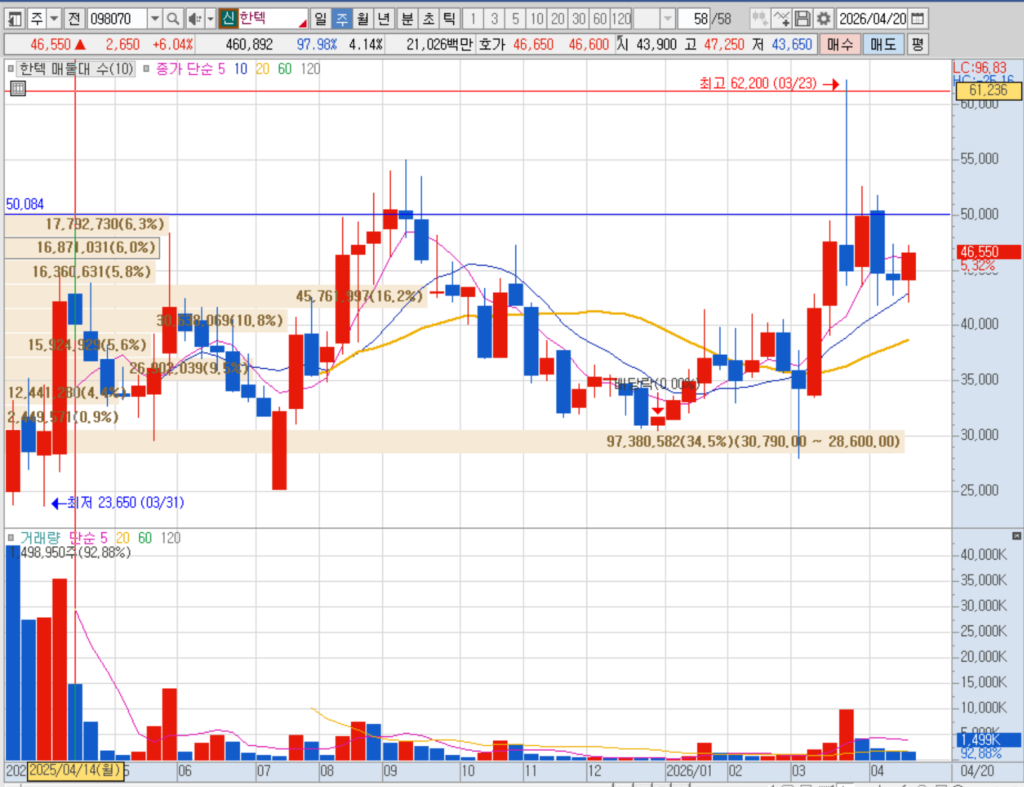Select the 일 daily period tab
Screen dimensions: 1024x787
[320, 18]
